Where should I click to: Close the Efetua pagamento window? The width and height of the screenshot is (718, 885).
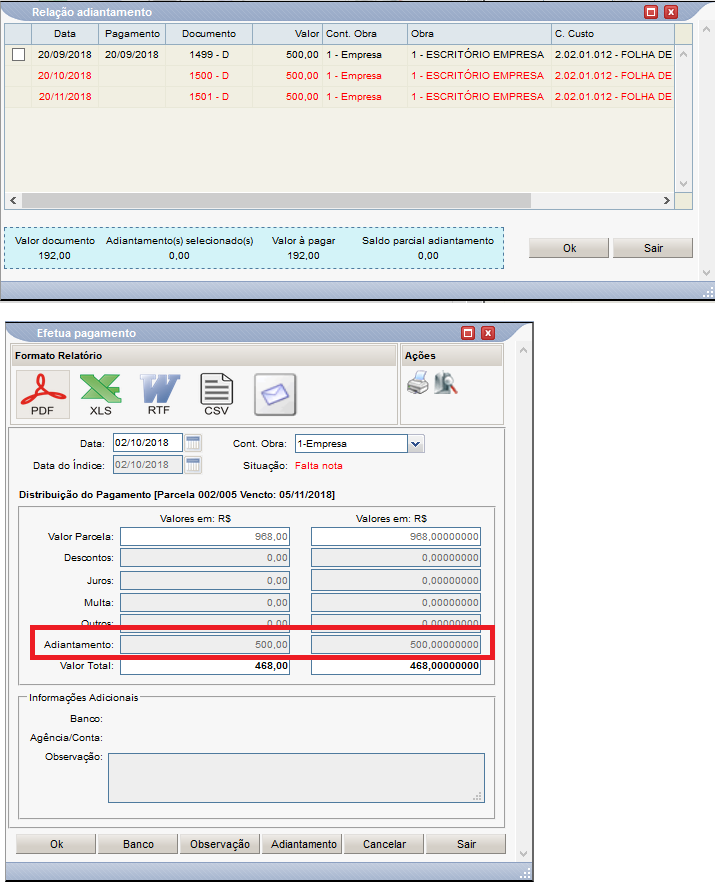coord(488,333)
